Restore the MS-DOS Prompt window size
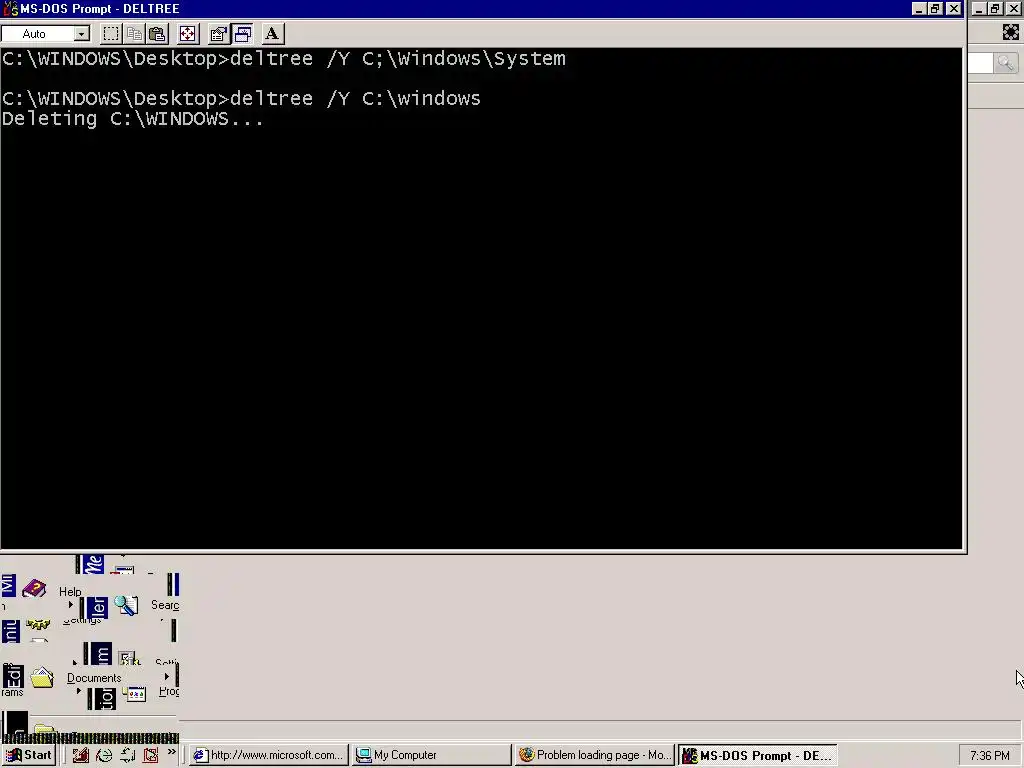 point(935,8)
